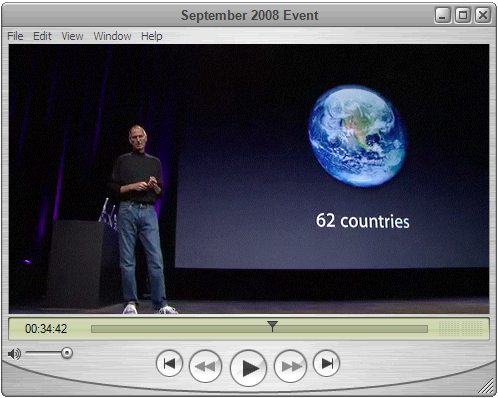Skip to the beginning of the movie
Image resolution: width=498 pixels, height=398 pixels.
169,363
